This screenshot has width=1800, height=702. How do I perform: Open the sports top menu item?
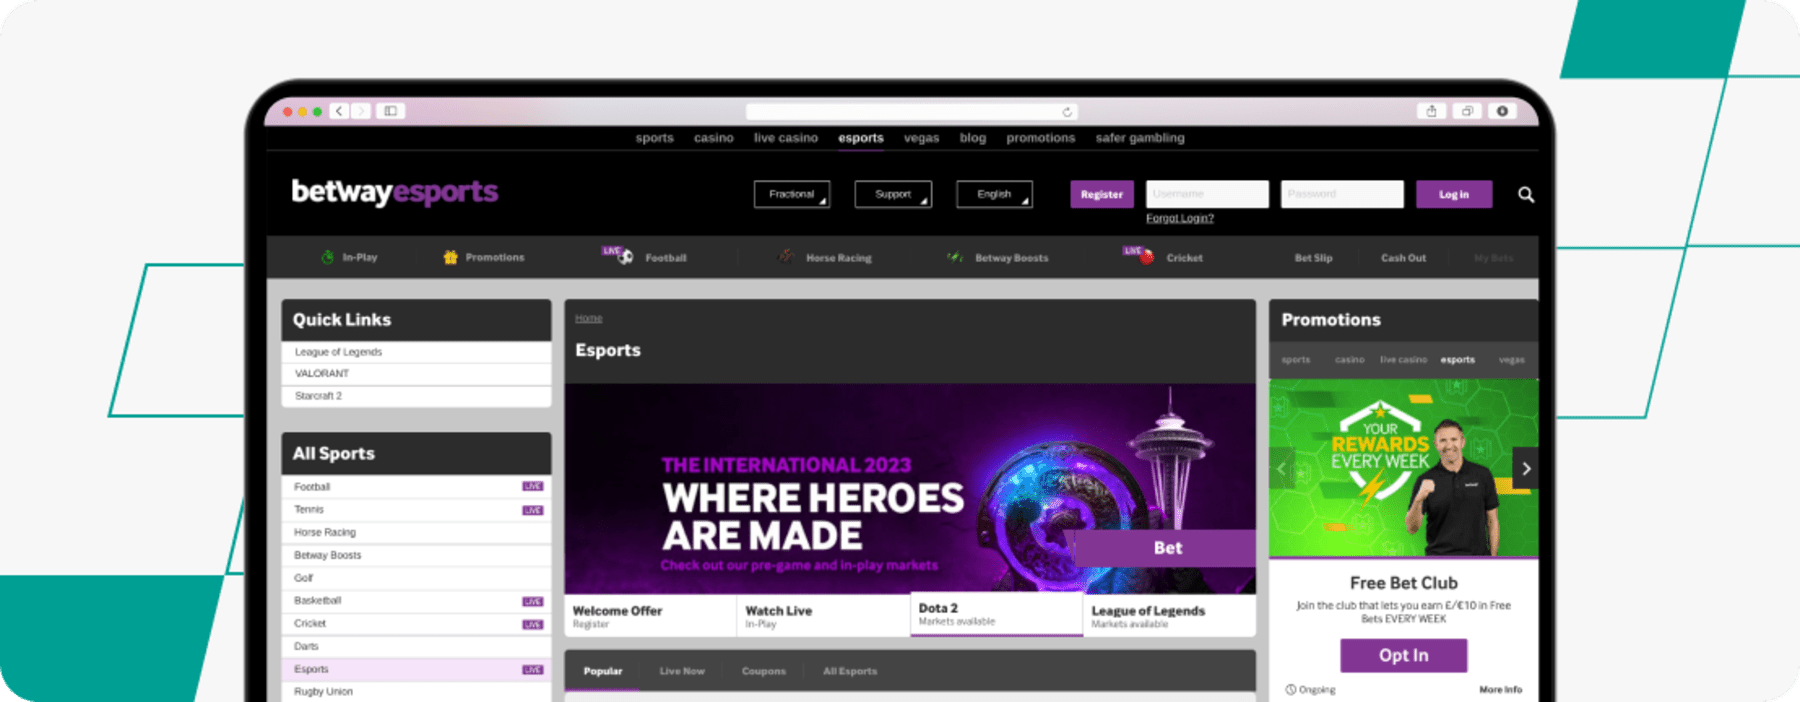[x=654, y=138]
